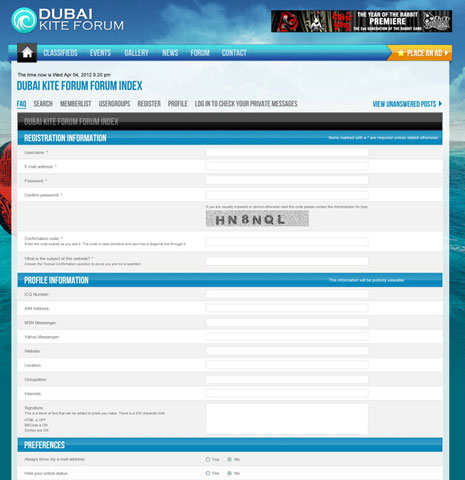Open the Events menu item
The width and height of the screenshot is (465, 480).
pyautogui.click(x=100, y=53)
